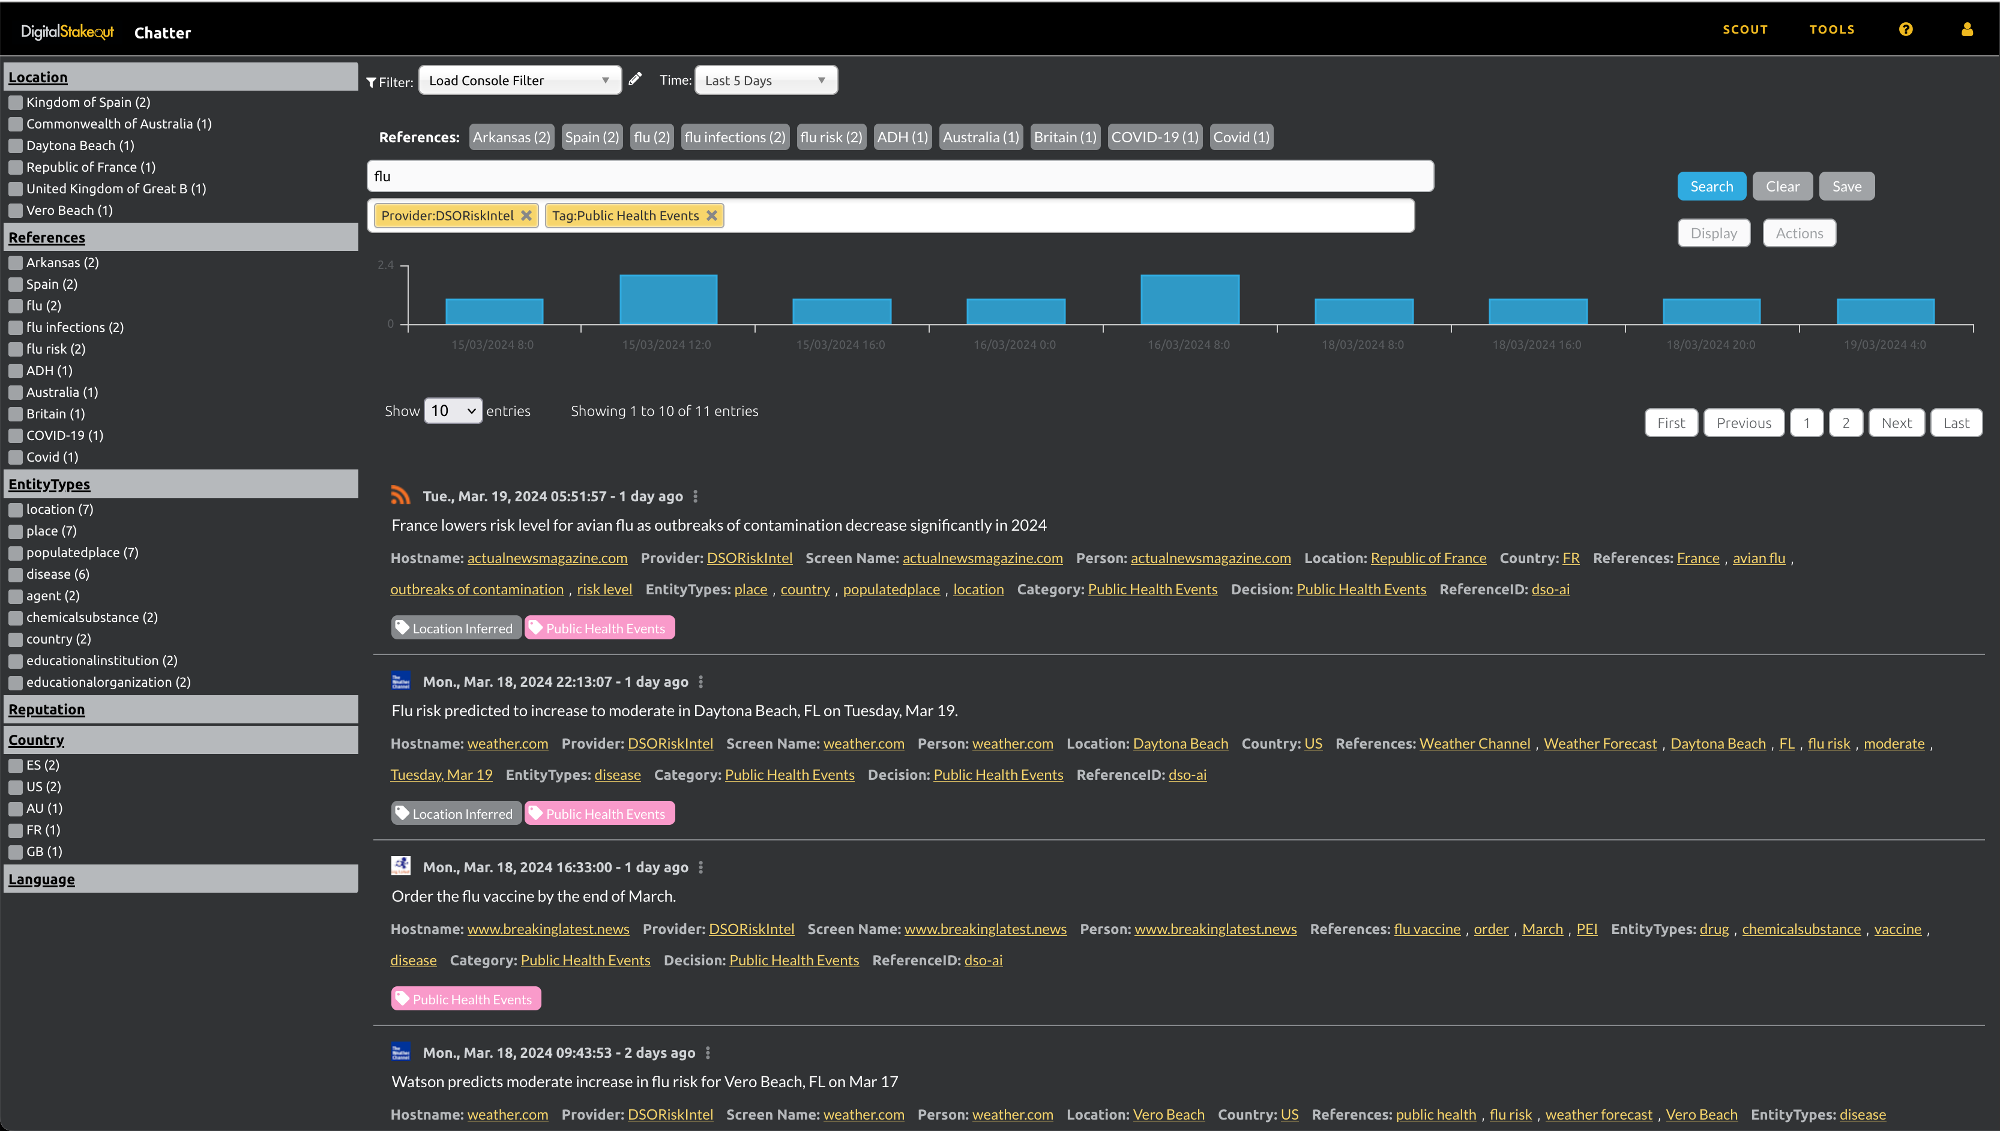Viewport: 2000px width, 1131px height.
Task: Enable the disease entity type checkbox
Action: pos(16,575)
